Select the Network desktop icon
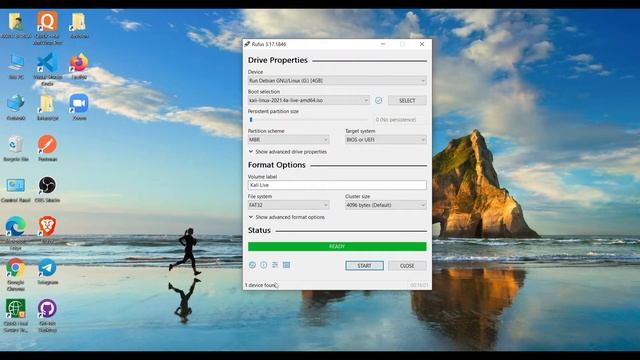 point(16,104)
